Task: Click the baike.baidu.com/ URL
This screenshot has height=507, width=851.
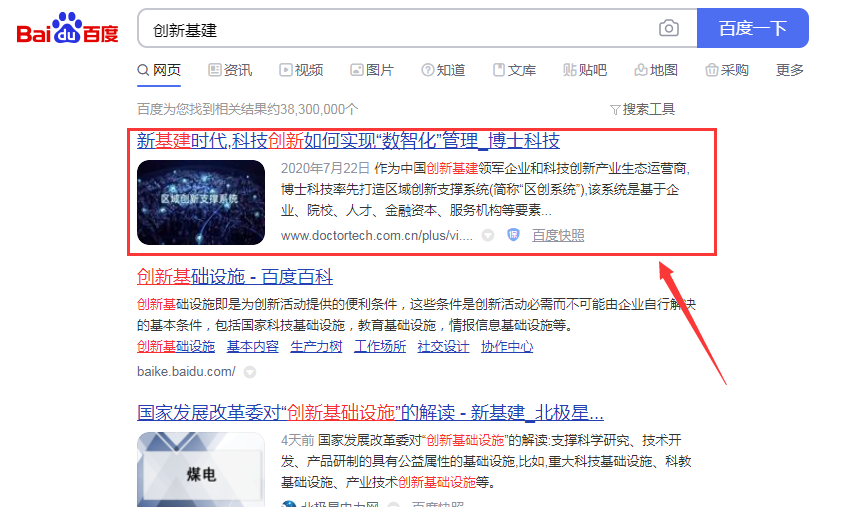Action: coord(186,372)
